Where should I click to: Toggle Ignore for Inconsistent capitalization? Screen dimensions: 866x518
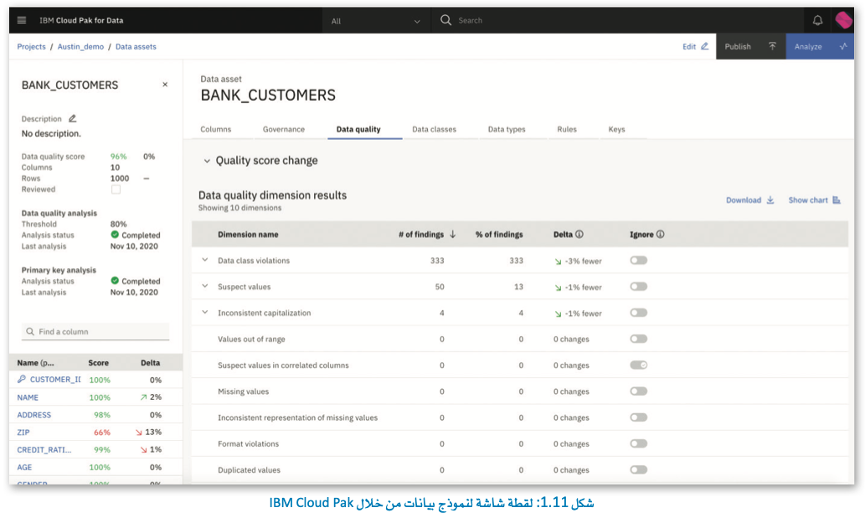coord(638,313)
